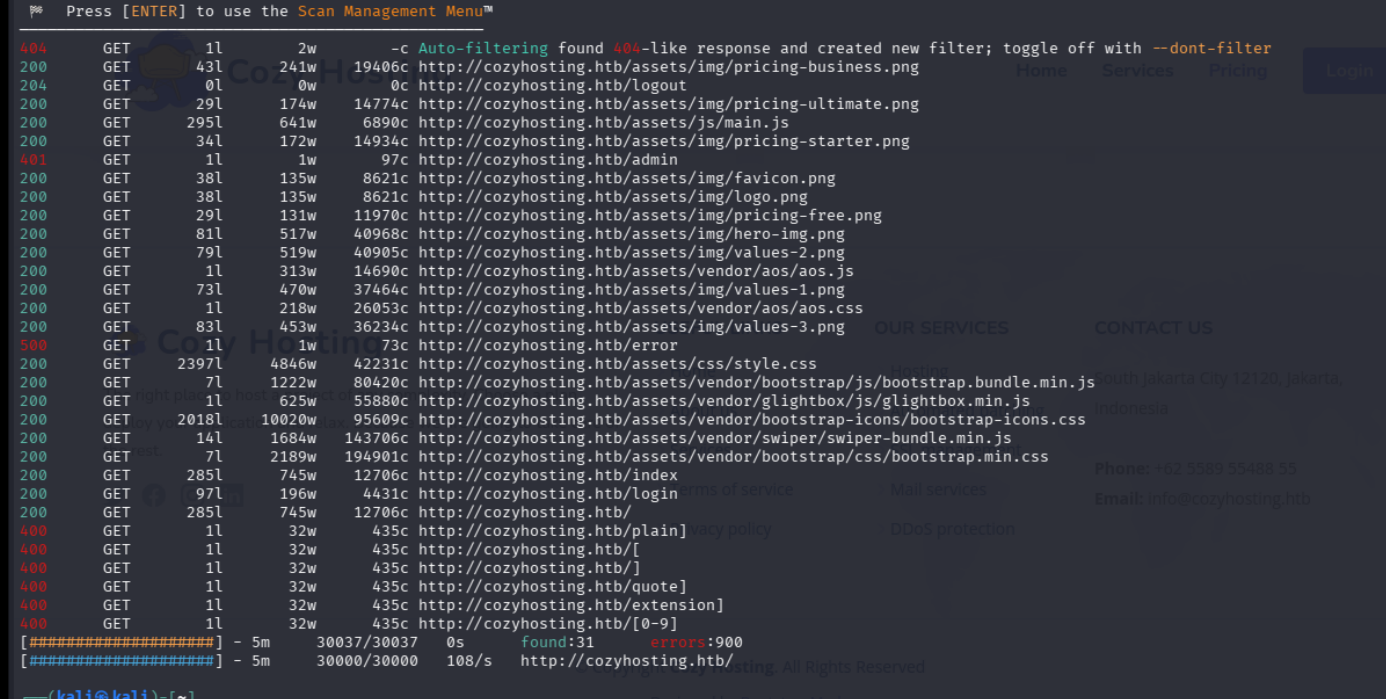Click the orange scan progress bar
The image size is (1386, 699).
coord(121,642)
